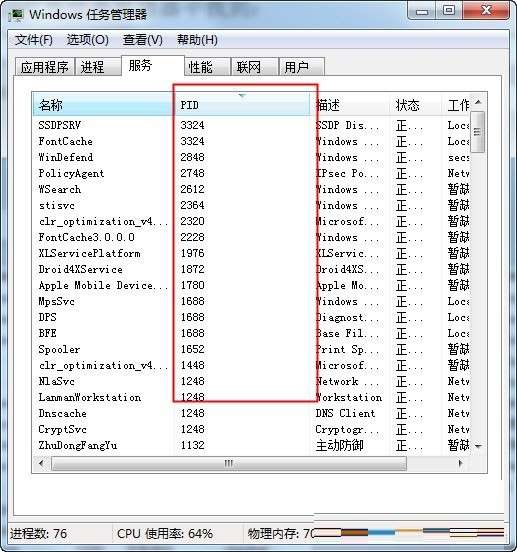
Task: Close the Task Manager window
Action: [486, 11]
